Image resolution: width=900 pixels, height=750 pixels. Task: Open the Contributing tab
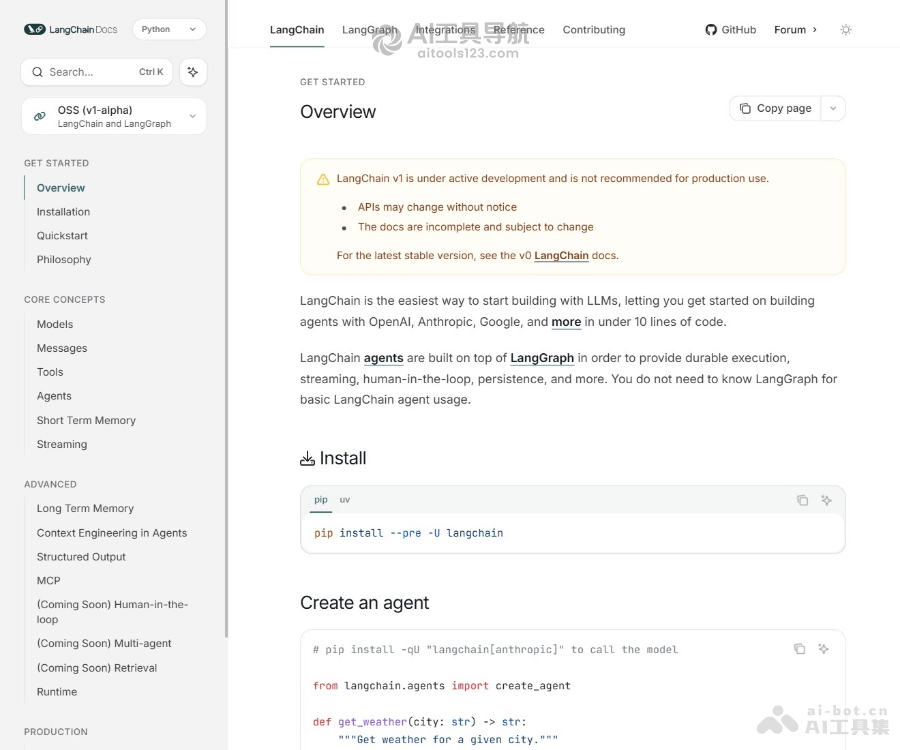(593, 30)
